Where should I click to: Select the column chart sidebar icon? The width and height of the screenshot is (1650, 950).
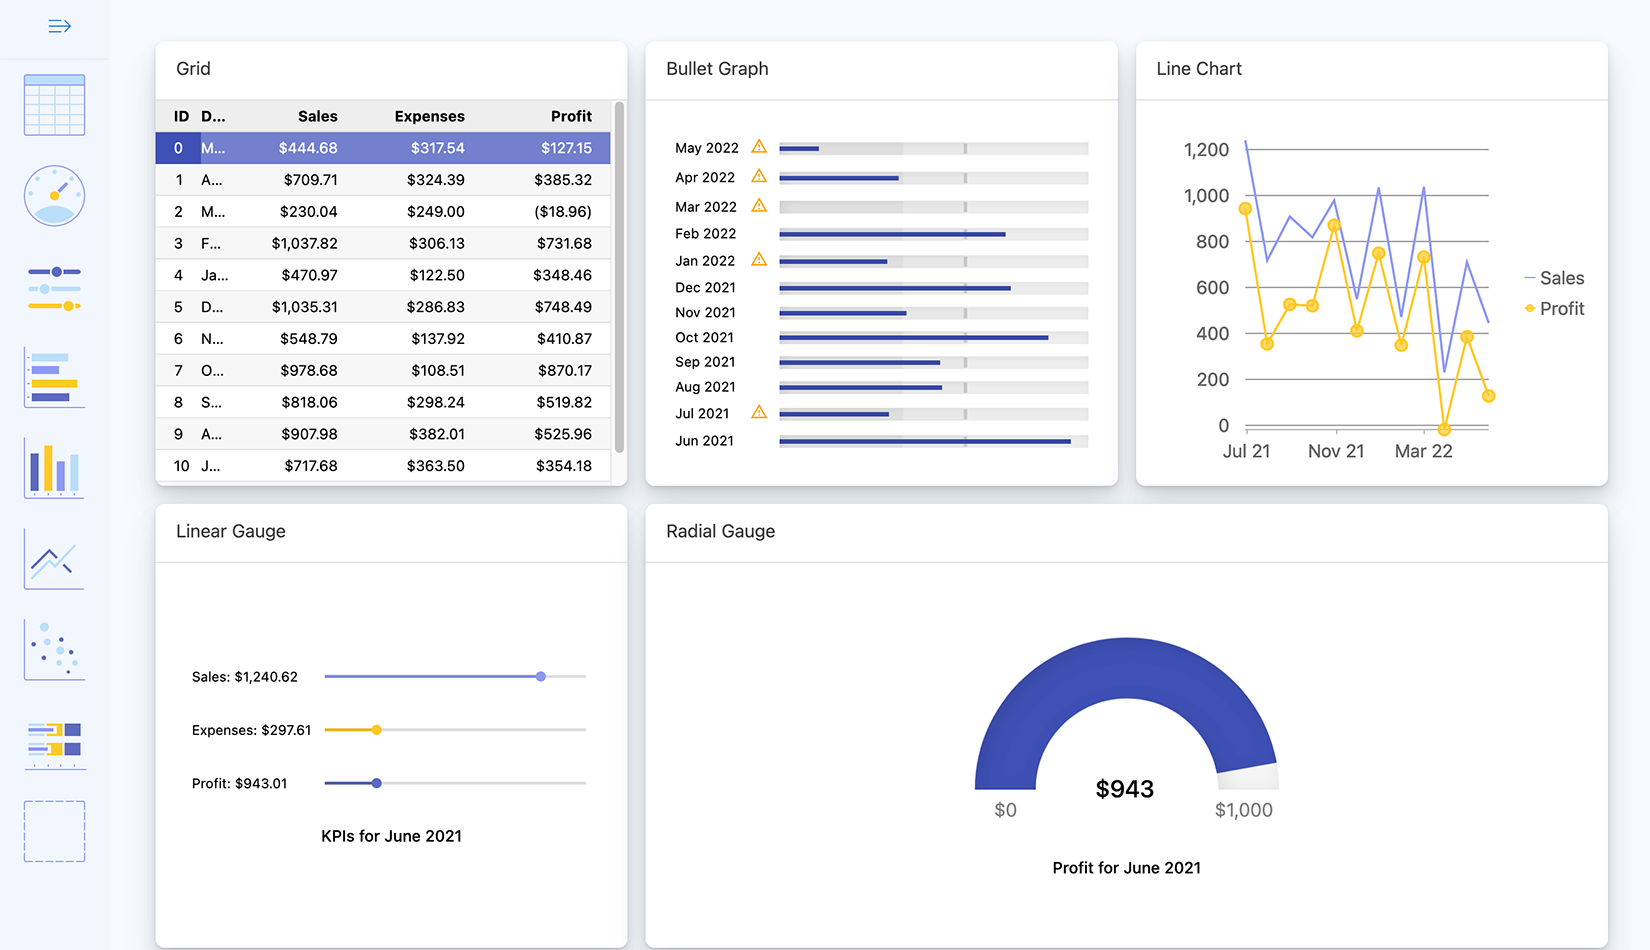coord(54,467)
